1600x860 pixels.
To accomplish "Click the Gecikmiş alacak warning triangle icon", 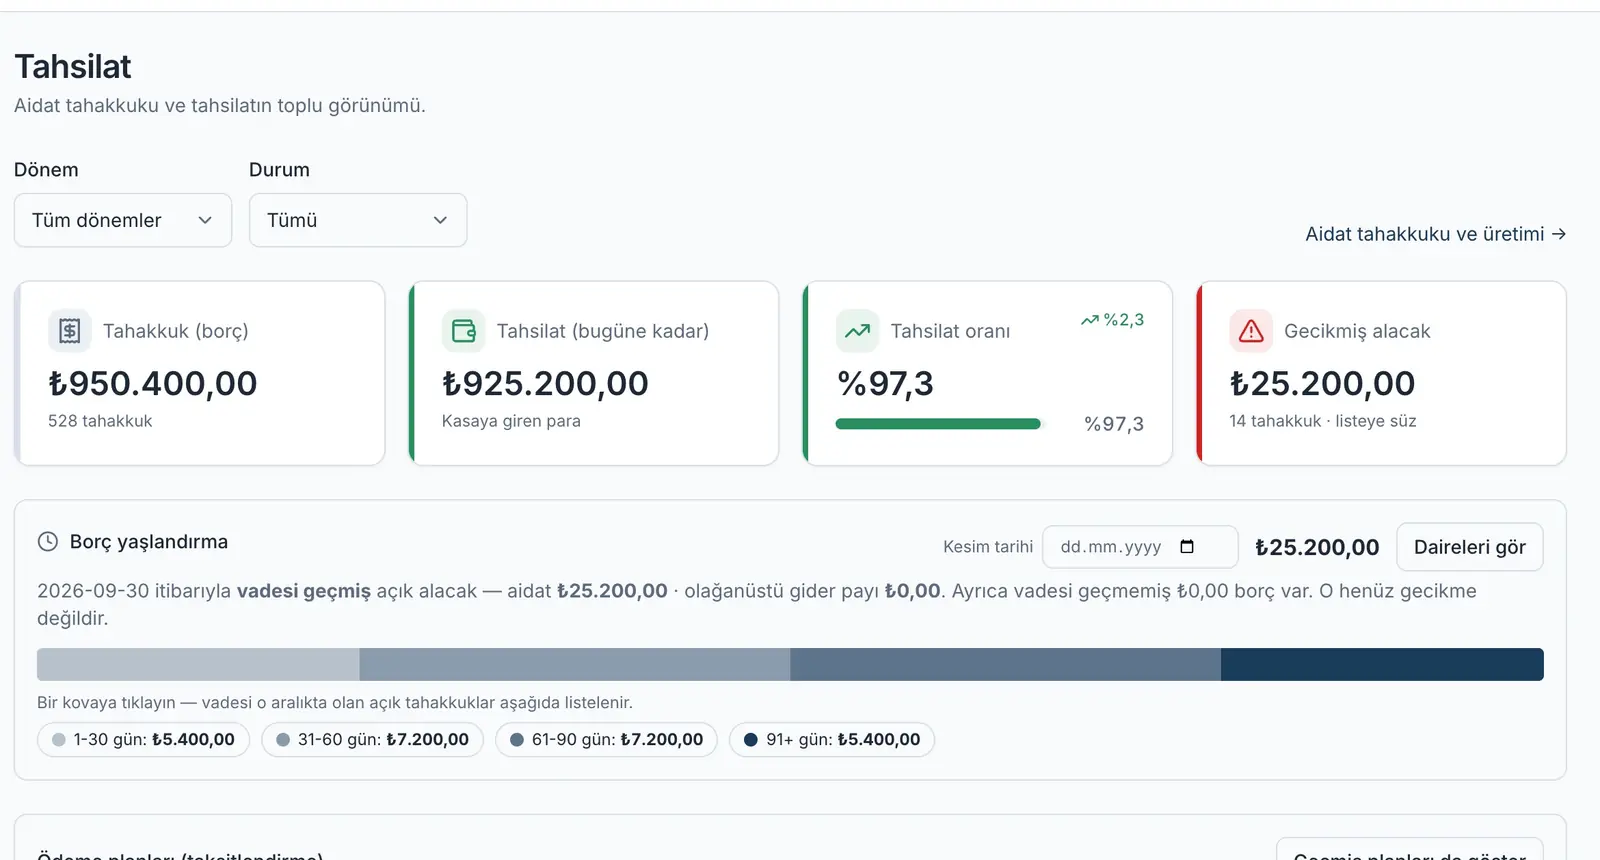I will tap(1251, 331).
